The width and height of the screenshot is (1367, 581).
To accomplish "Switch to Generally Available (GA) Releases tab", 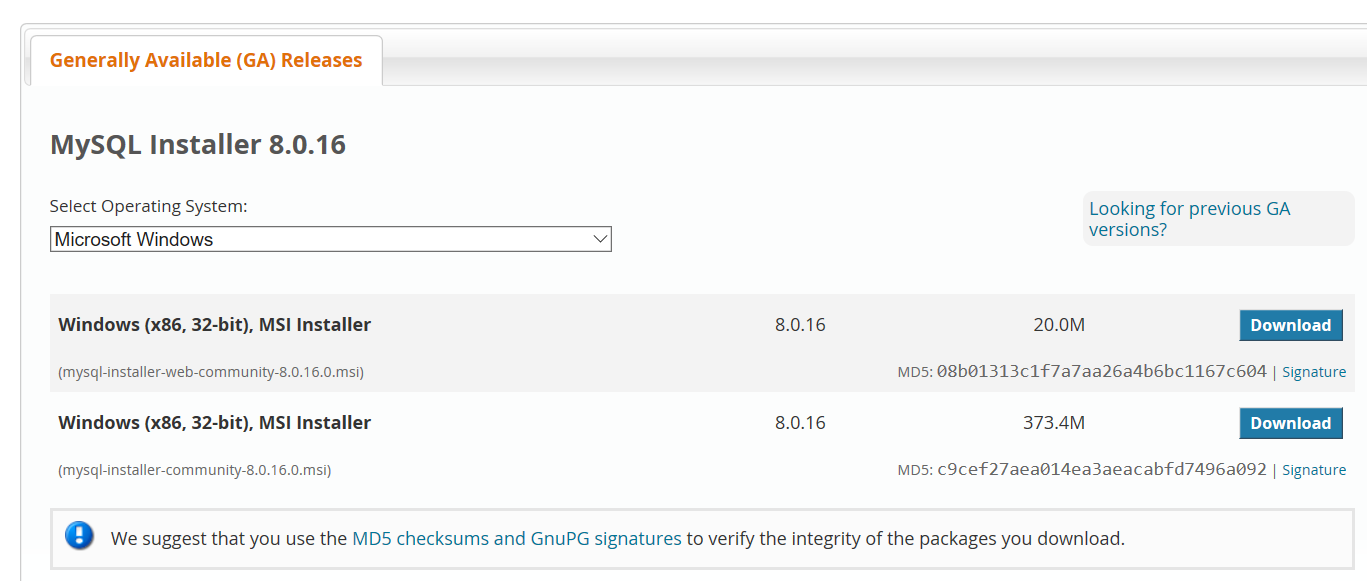I will coord(206,60).
